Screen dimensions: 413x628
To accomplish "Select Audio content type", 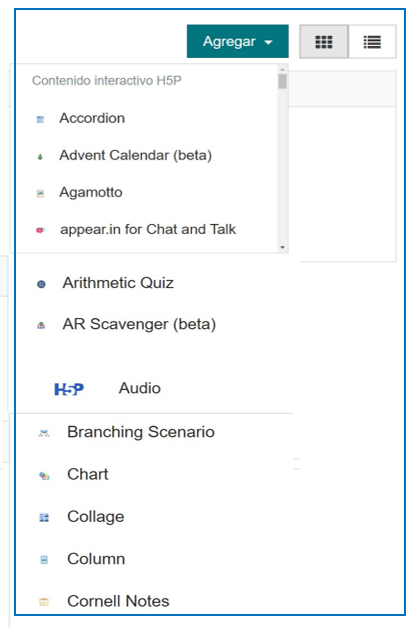I will click(x=140, y=388).
